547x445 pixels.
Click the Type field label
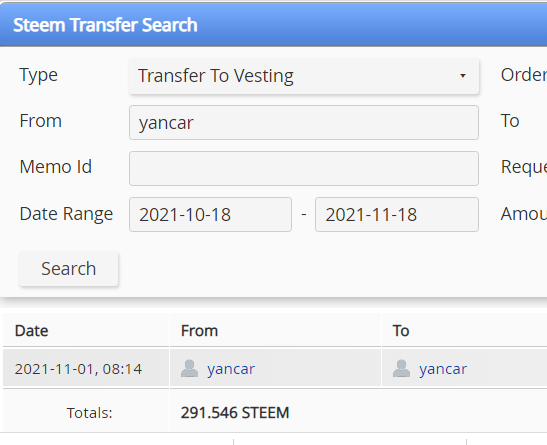[x=39, y=75]
